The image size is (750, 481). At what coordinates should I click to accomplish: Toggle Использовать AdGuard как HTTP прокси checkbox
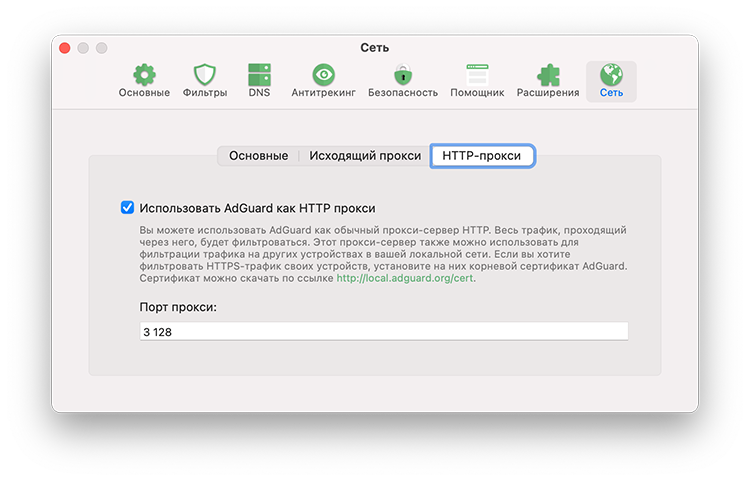(127, 208)
